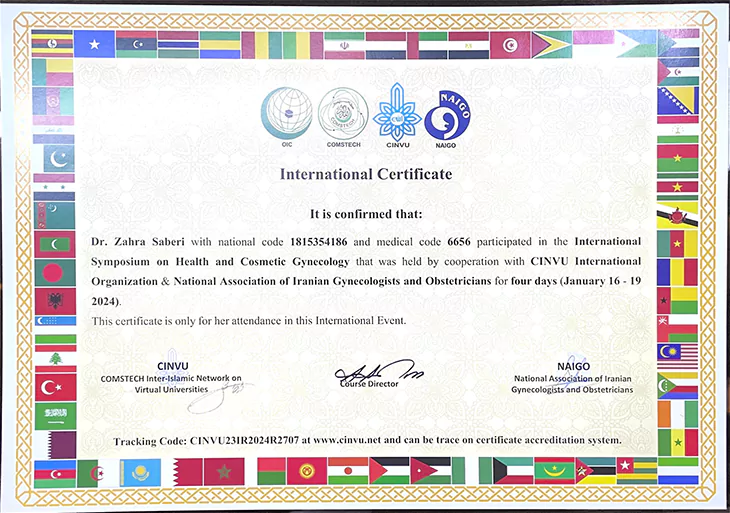Click 'COMSTECH' label under its logo
Screen dimensions: 730x513
(x=344, y=145)
